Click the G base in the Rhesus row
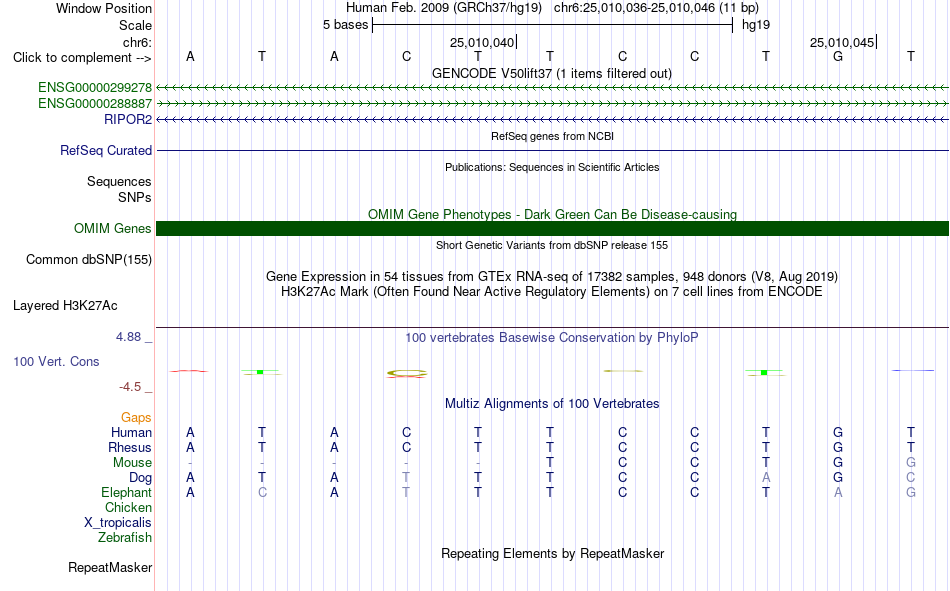The height and width of the screenshot is (591, 950). (x=838, y=447)
